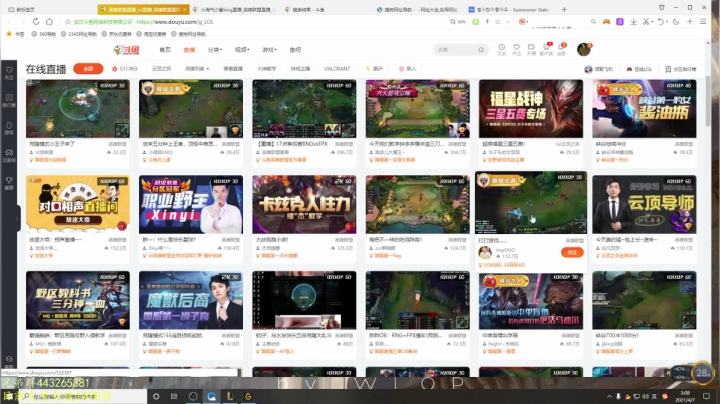Expand the 英雄列表 filter dropdown
This screenshot has width=720, height=404.
197,69
